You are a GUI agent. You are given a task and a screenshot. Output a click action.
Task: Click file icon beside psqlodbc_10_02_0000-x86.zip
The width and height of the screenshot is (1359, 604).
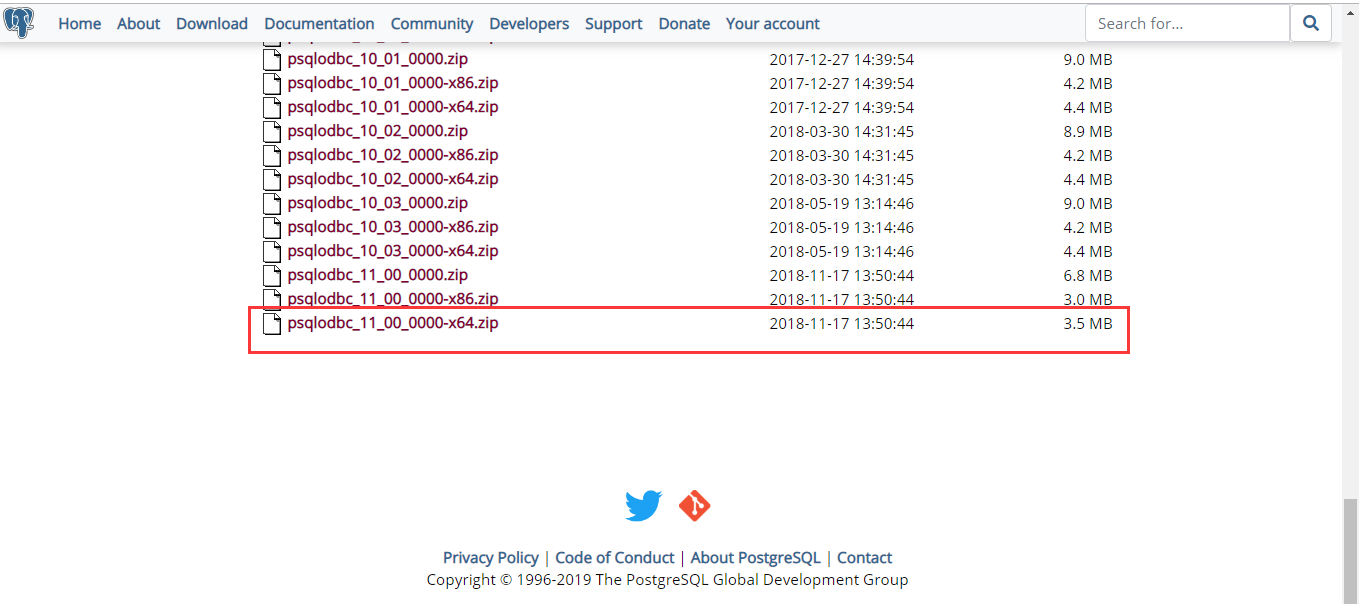(272, 155)
